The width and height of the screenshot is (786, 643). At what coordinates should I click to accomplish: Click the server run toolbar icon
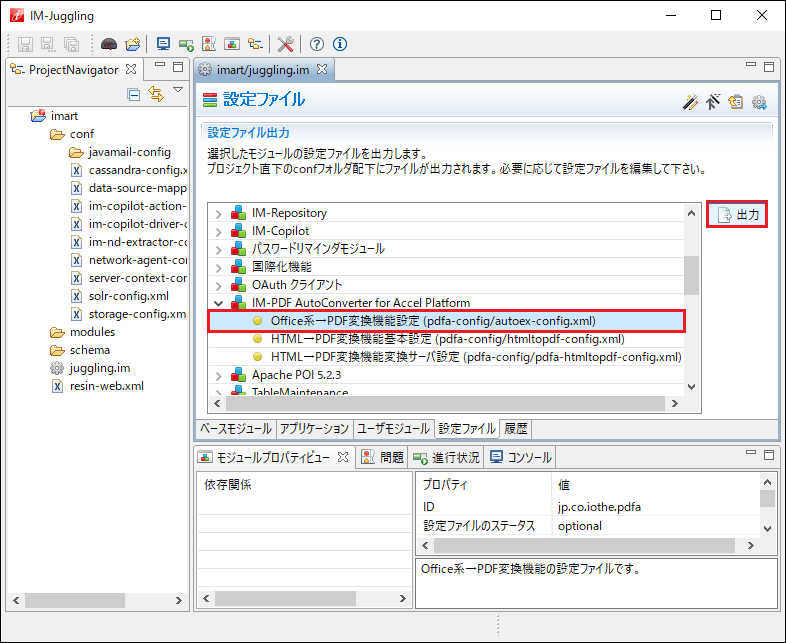186,45
